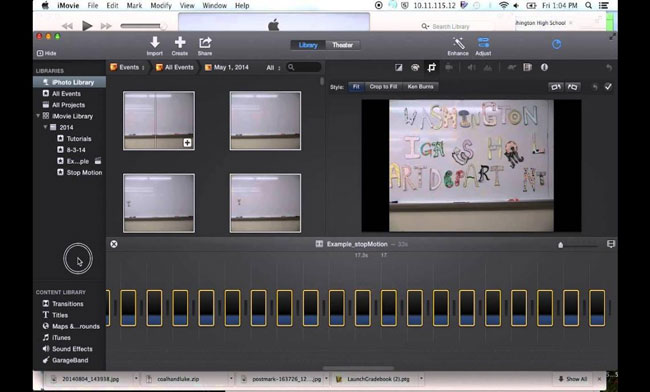Toggle the Adjust sliders panel
This screenshot has height=392, width=650.
coord(483,42)
